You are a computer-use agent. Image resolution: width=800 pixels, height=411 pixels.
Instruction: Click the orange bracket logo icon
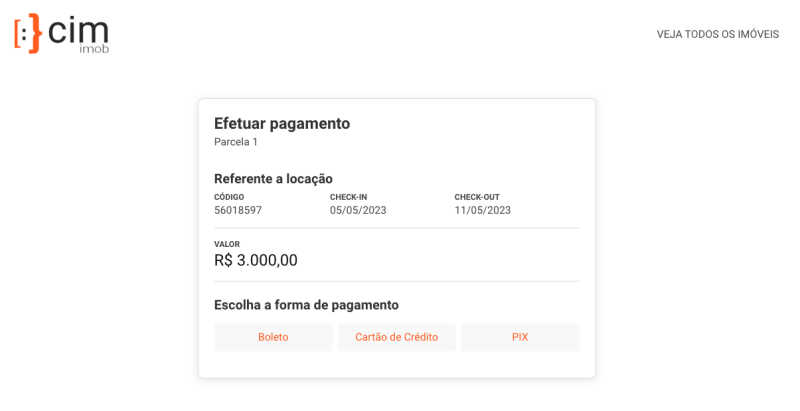pyautogui.click(x=28, y=32)
